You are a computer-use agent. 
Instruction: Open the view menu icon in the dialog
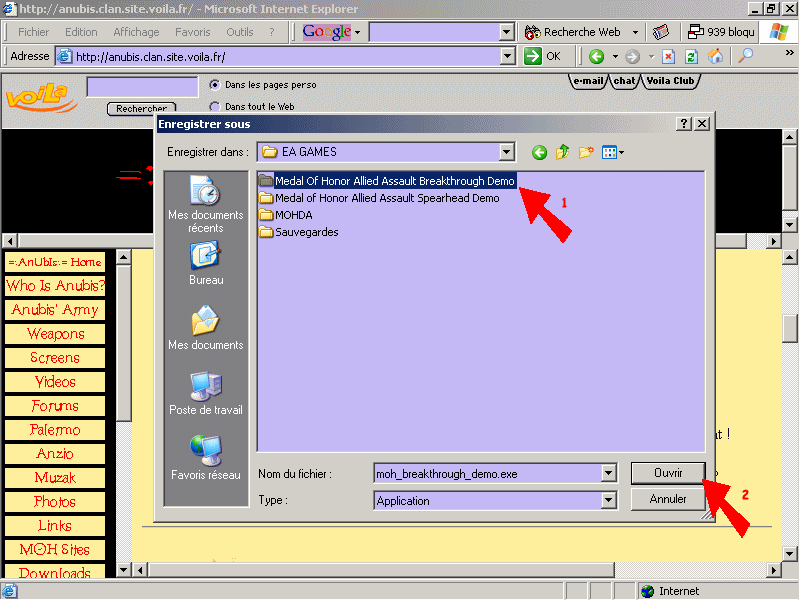coord(613,152)
